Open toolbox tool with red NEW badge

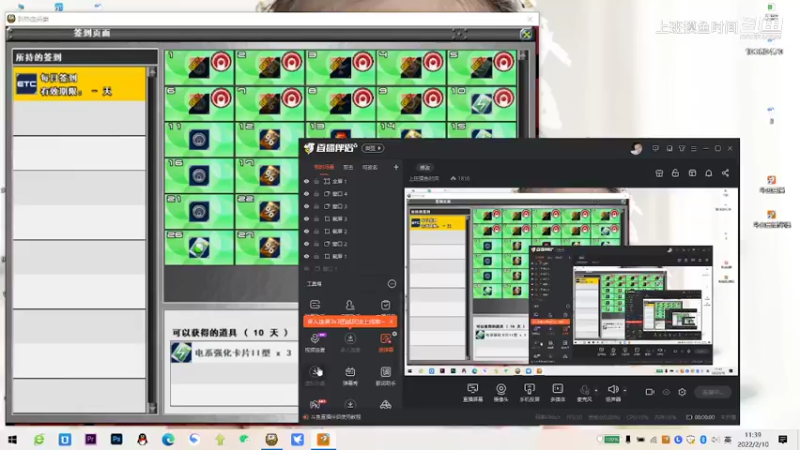[316, 404]
